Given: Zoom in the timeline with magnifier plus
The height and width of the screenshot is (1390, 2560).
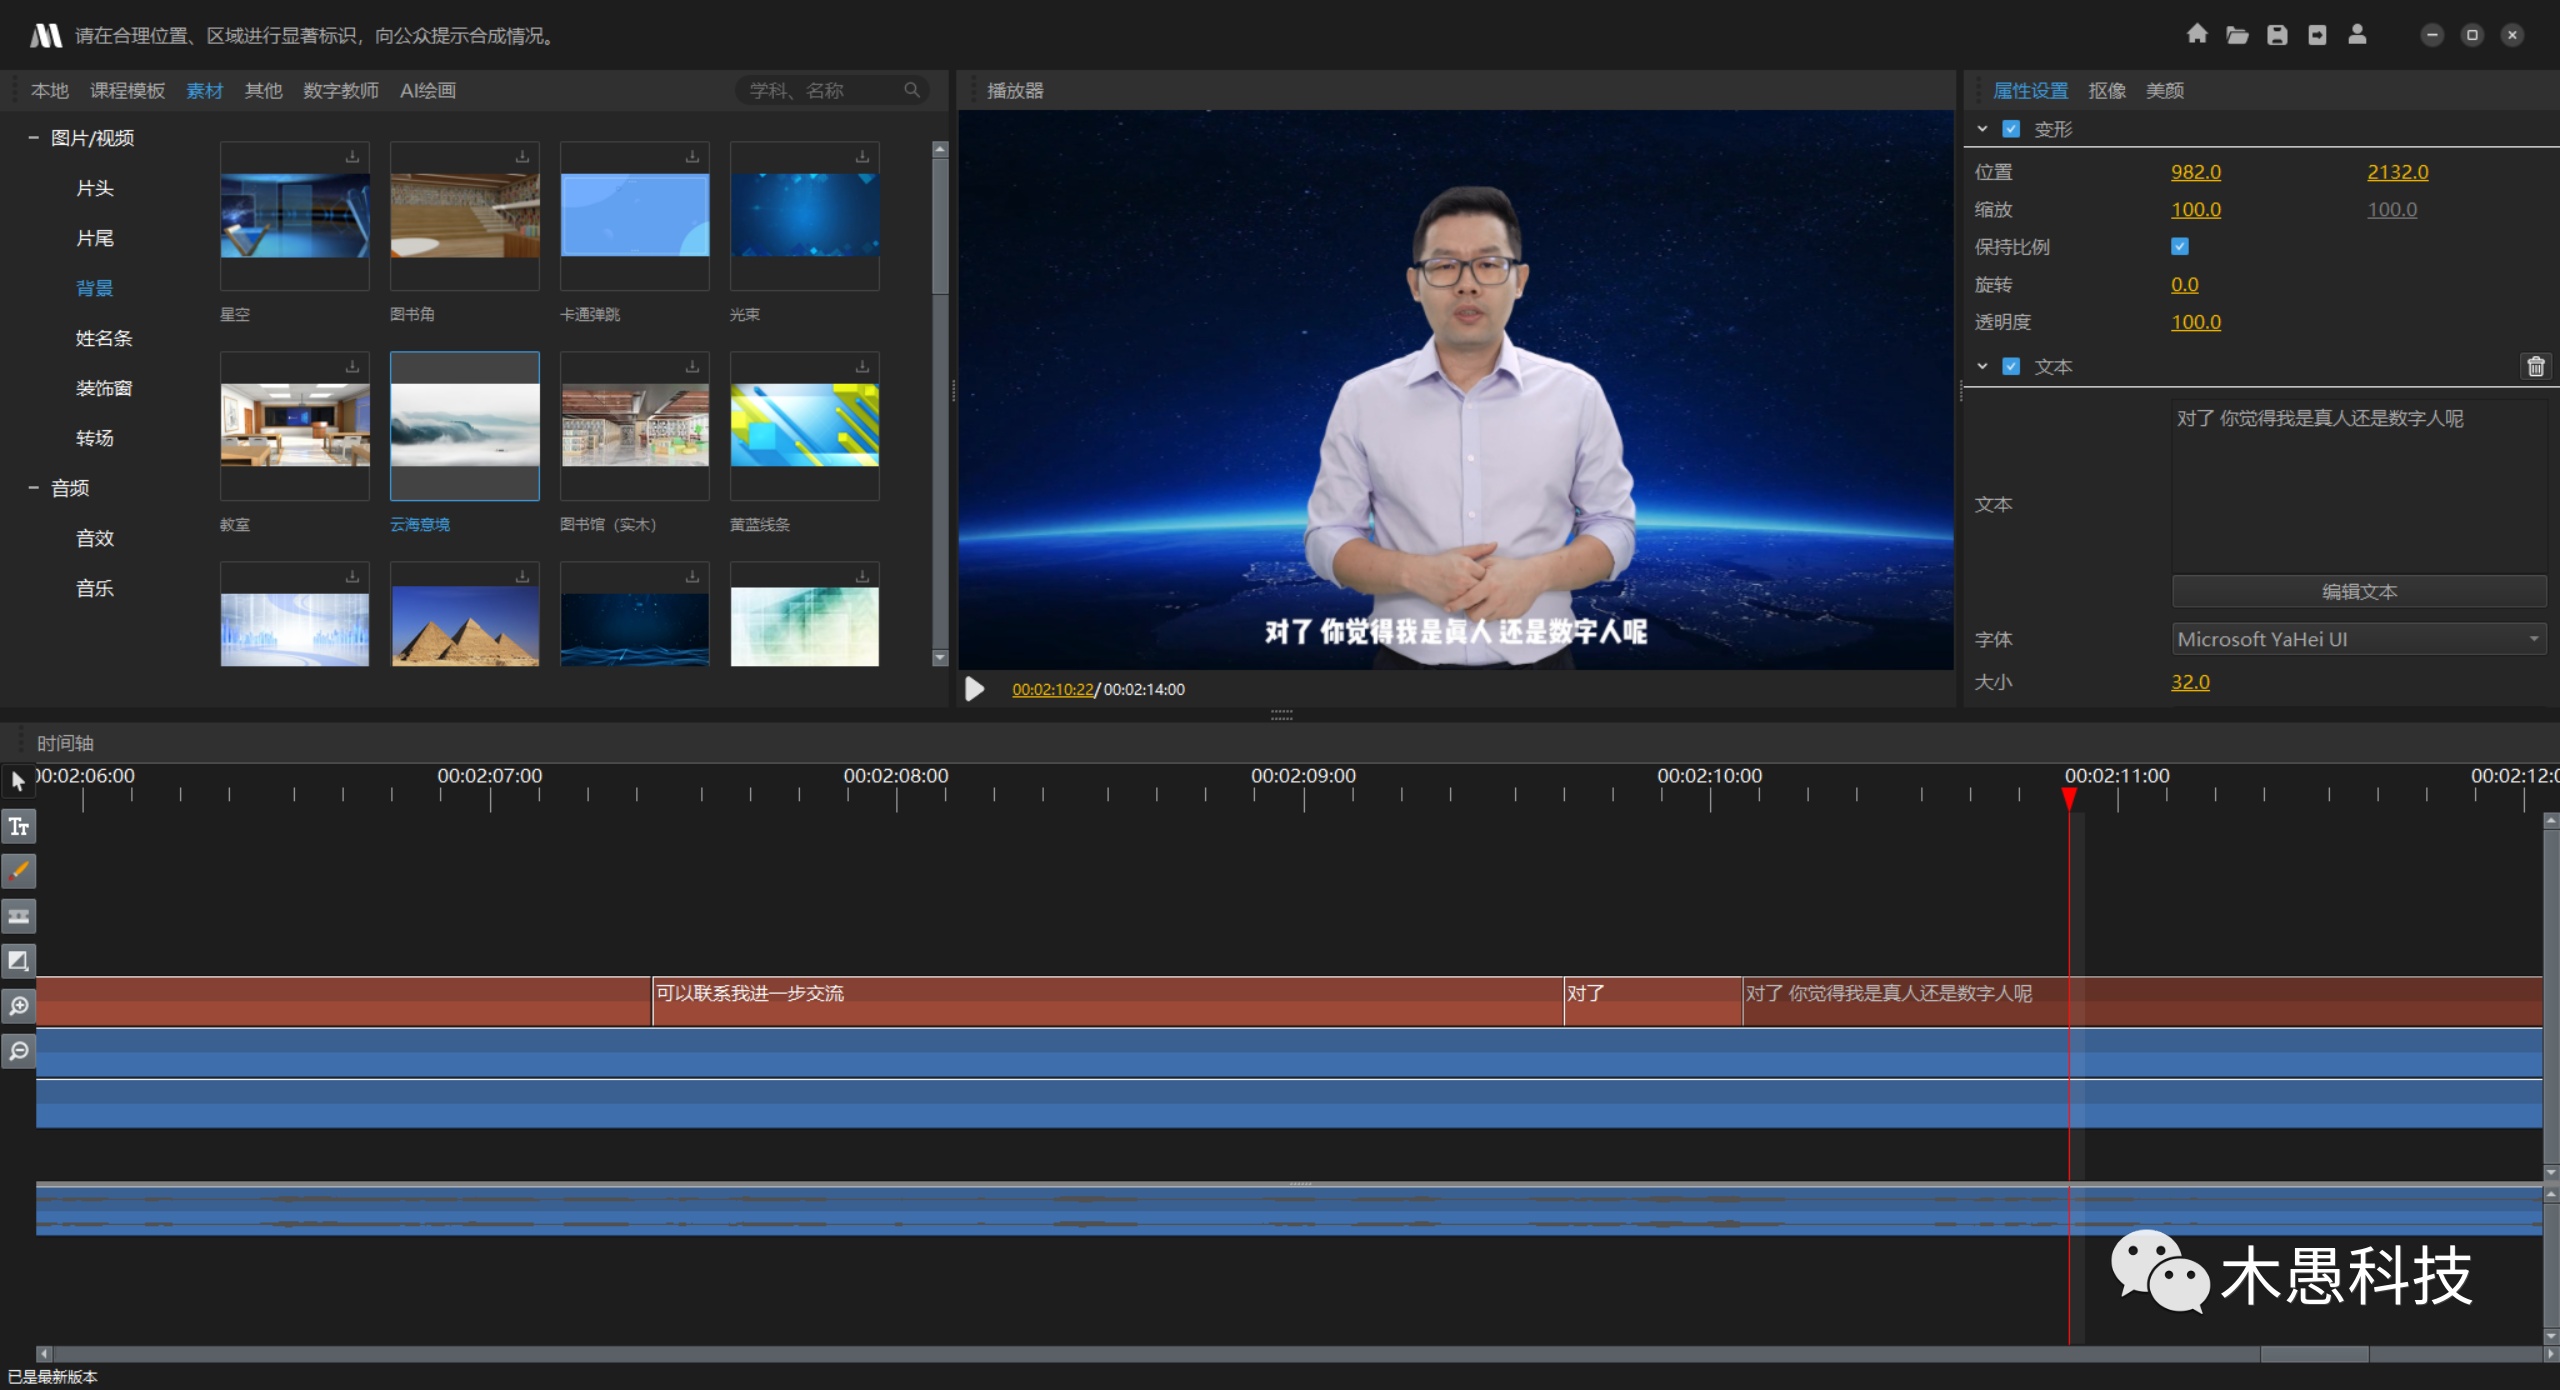Looking at the screenshot, I should point(19,1006).
